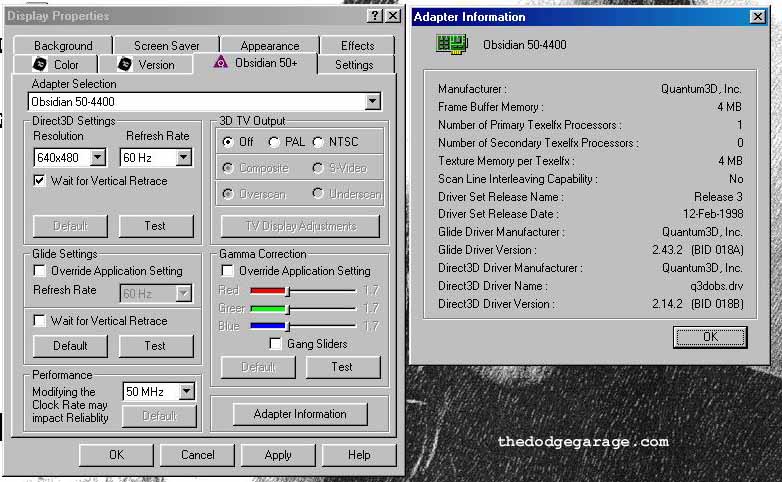782x482 pixels.
Task: Click the Performance Default button
Action: pos(159,416)
